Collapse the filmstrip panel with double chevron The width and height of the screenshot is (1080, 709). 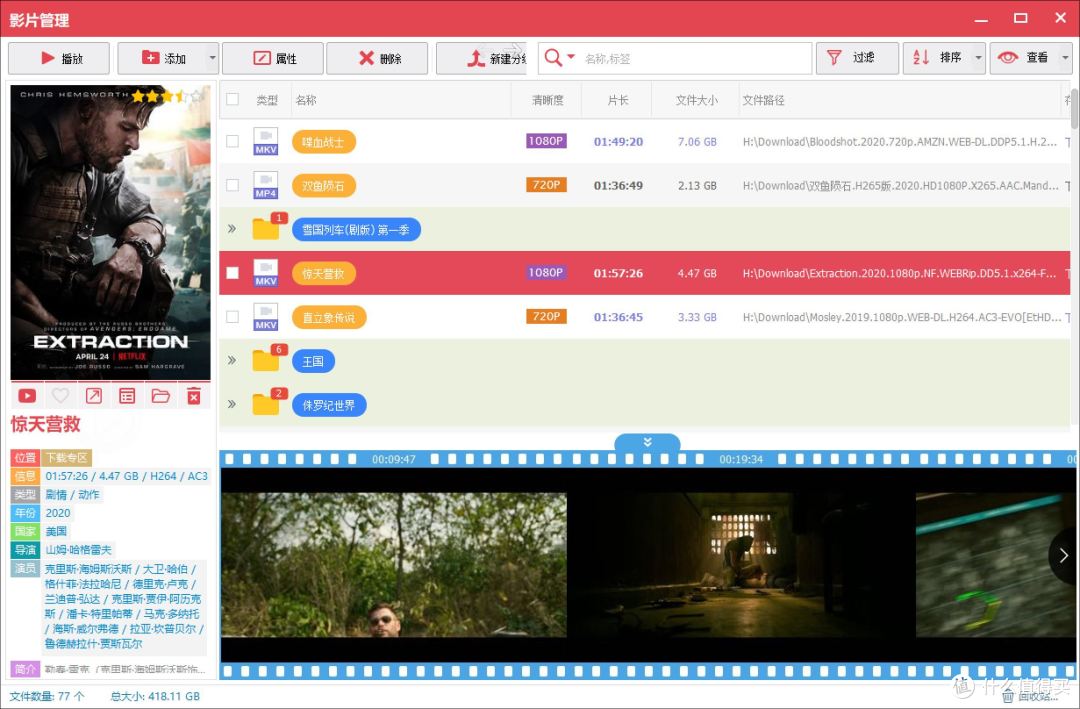(647, 442)
